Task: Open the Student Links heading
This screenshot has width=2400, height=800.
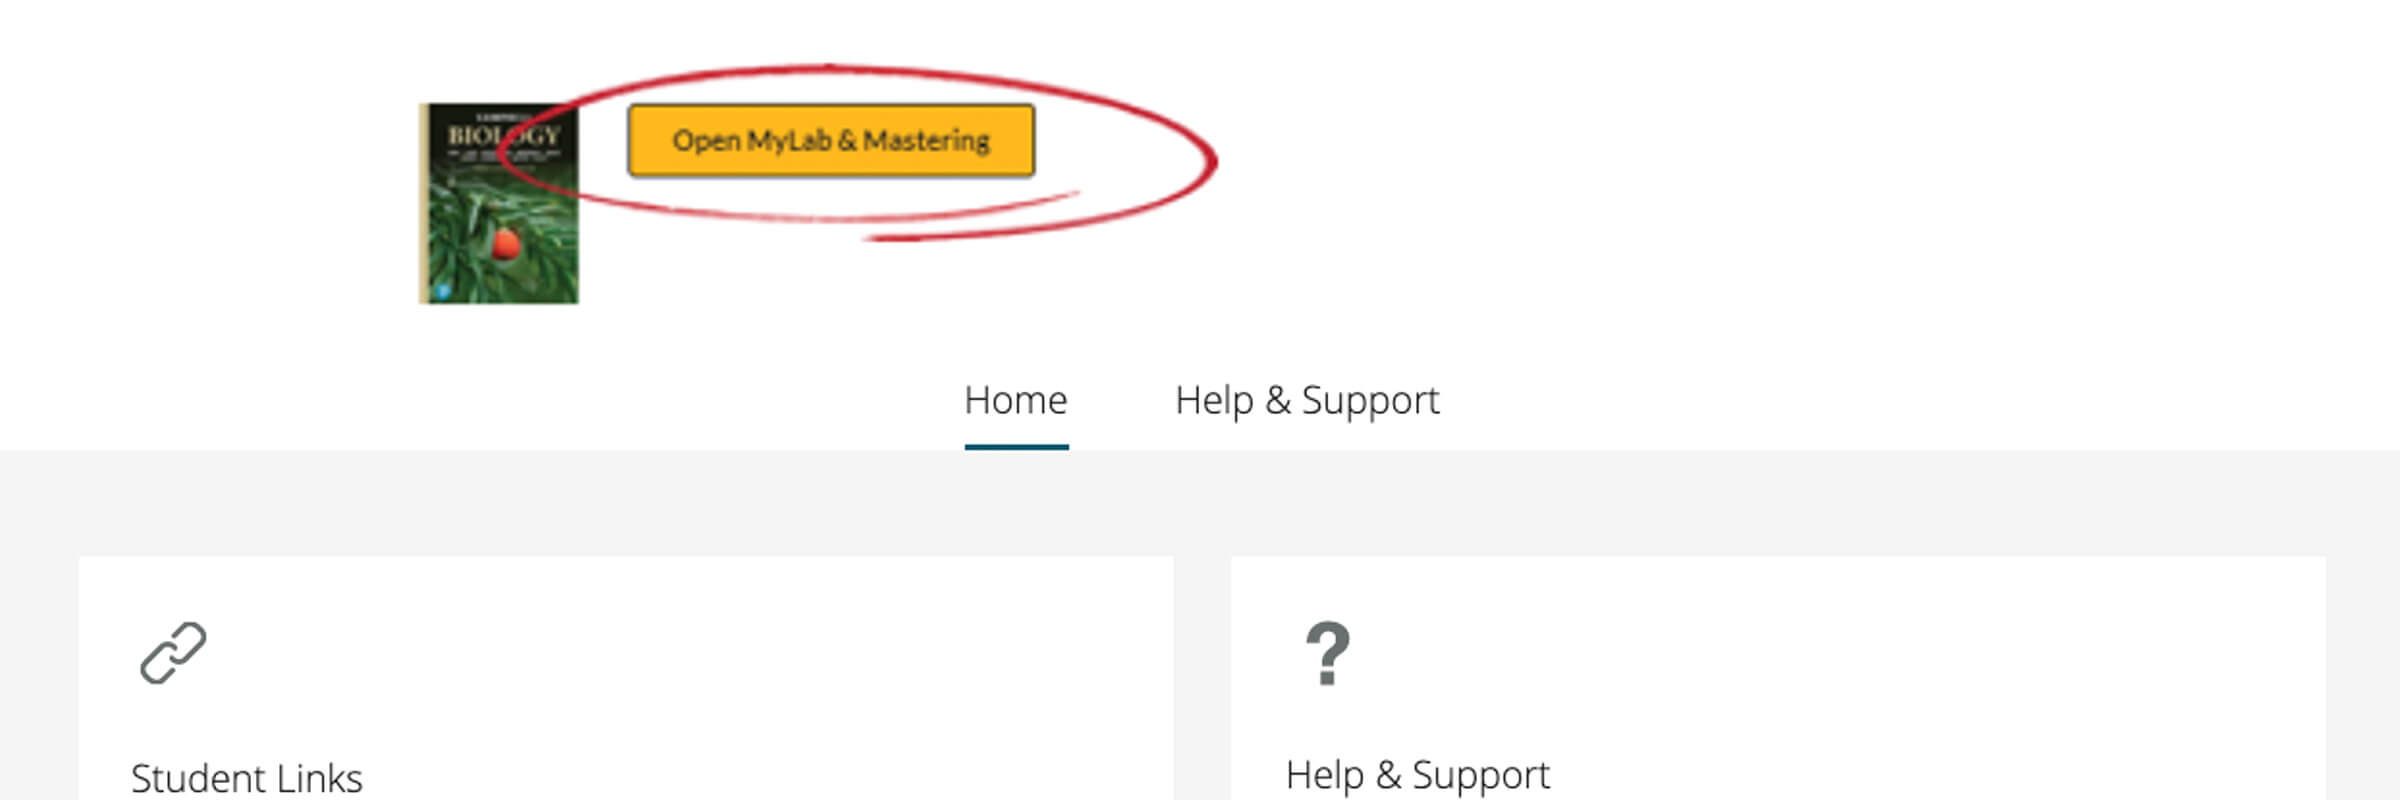Action: coord(246,778)
